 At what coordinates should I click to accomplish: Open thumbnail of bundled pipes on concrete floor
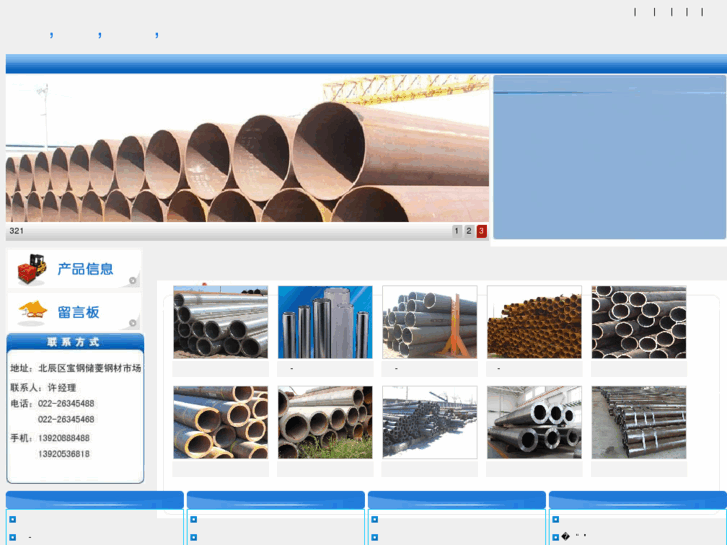pyautogui.click(x=639, y=422)
